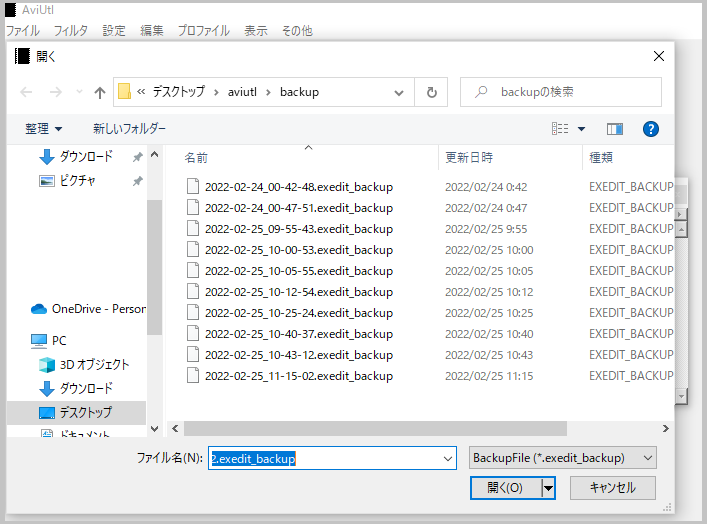Select file 2022-02-25_10-12-54.exedit_backup
Screen dimensions: 707x524
(299, 292)
